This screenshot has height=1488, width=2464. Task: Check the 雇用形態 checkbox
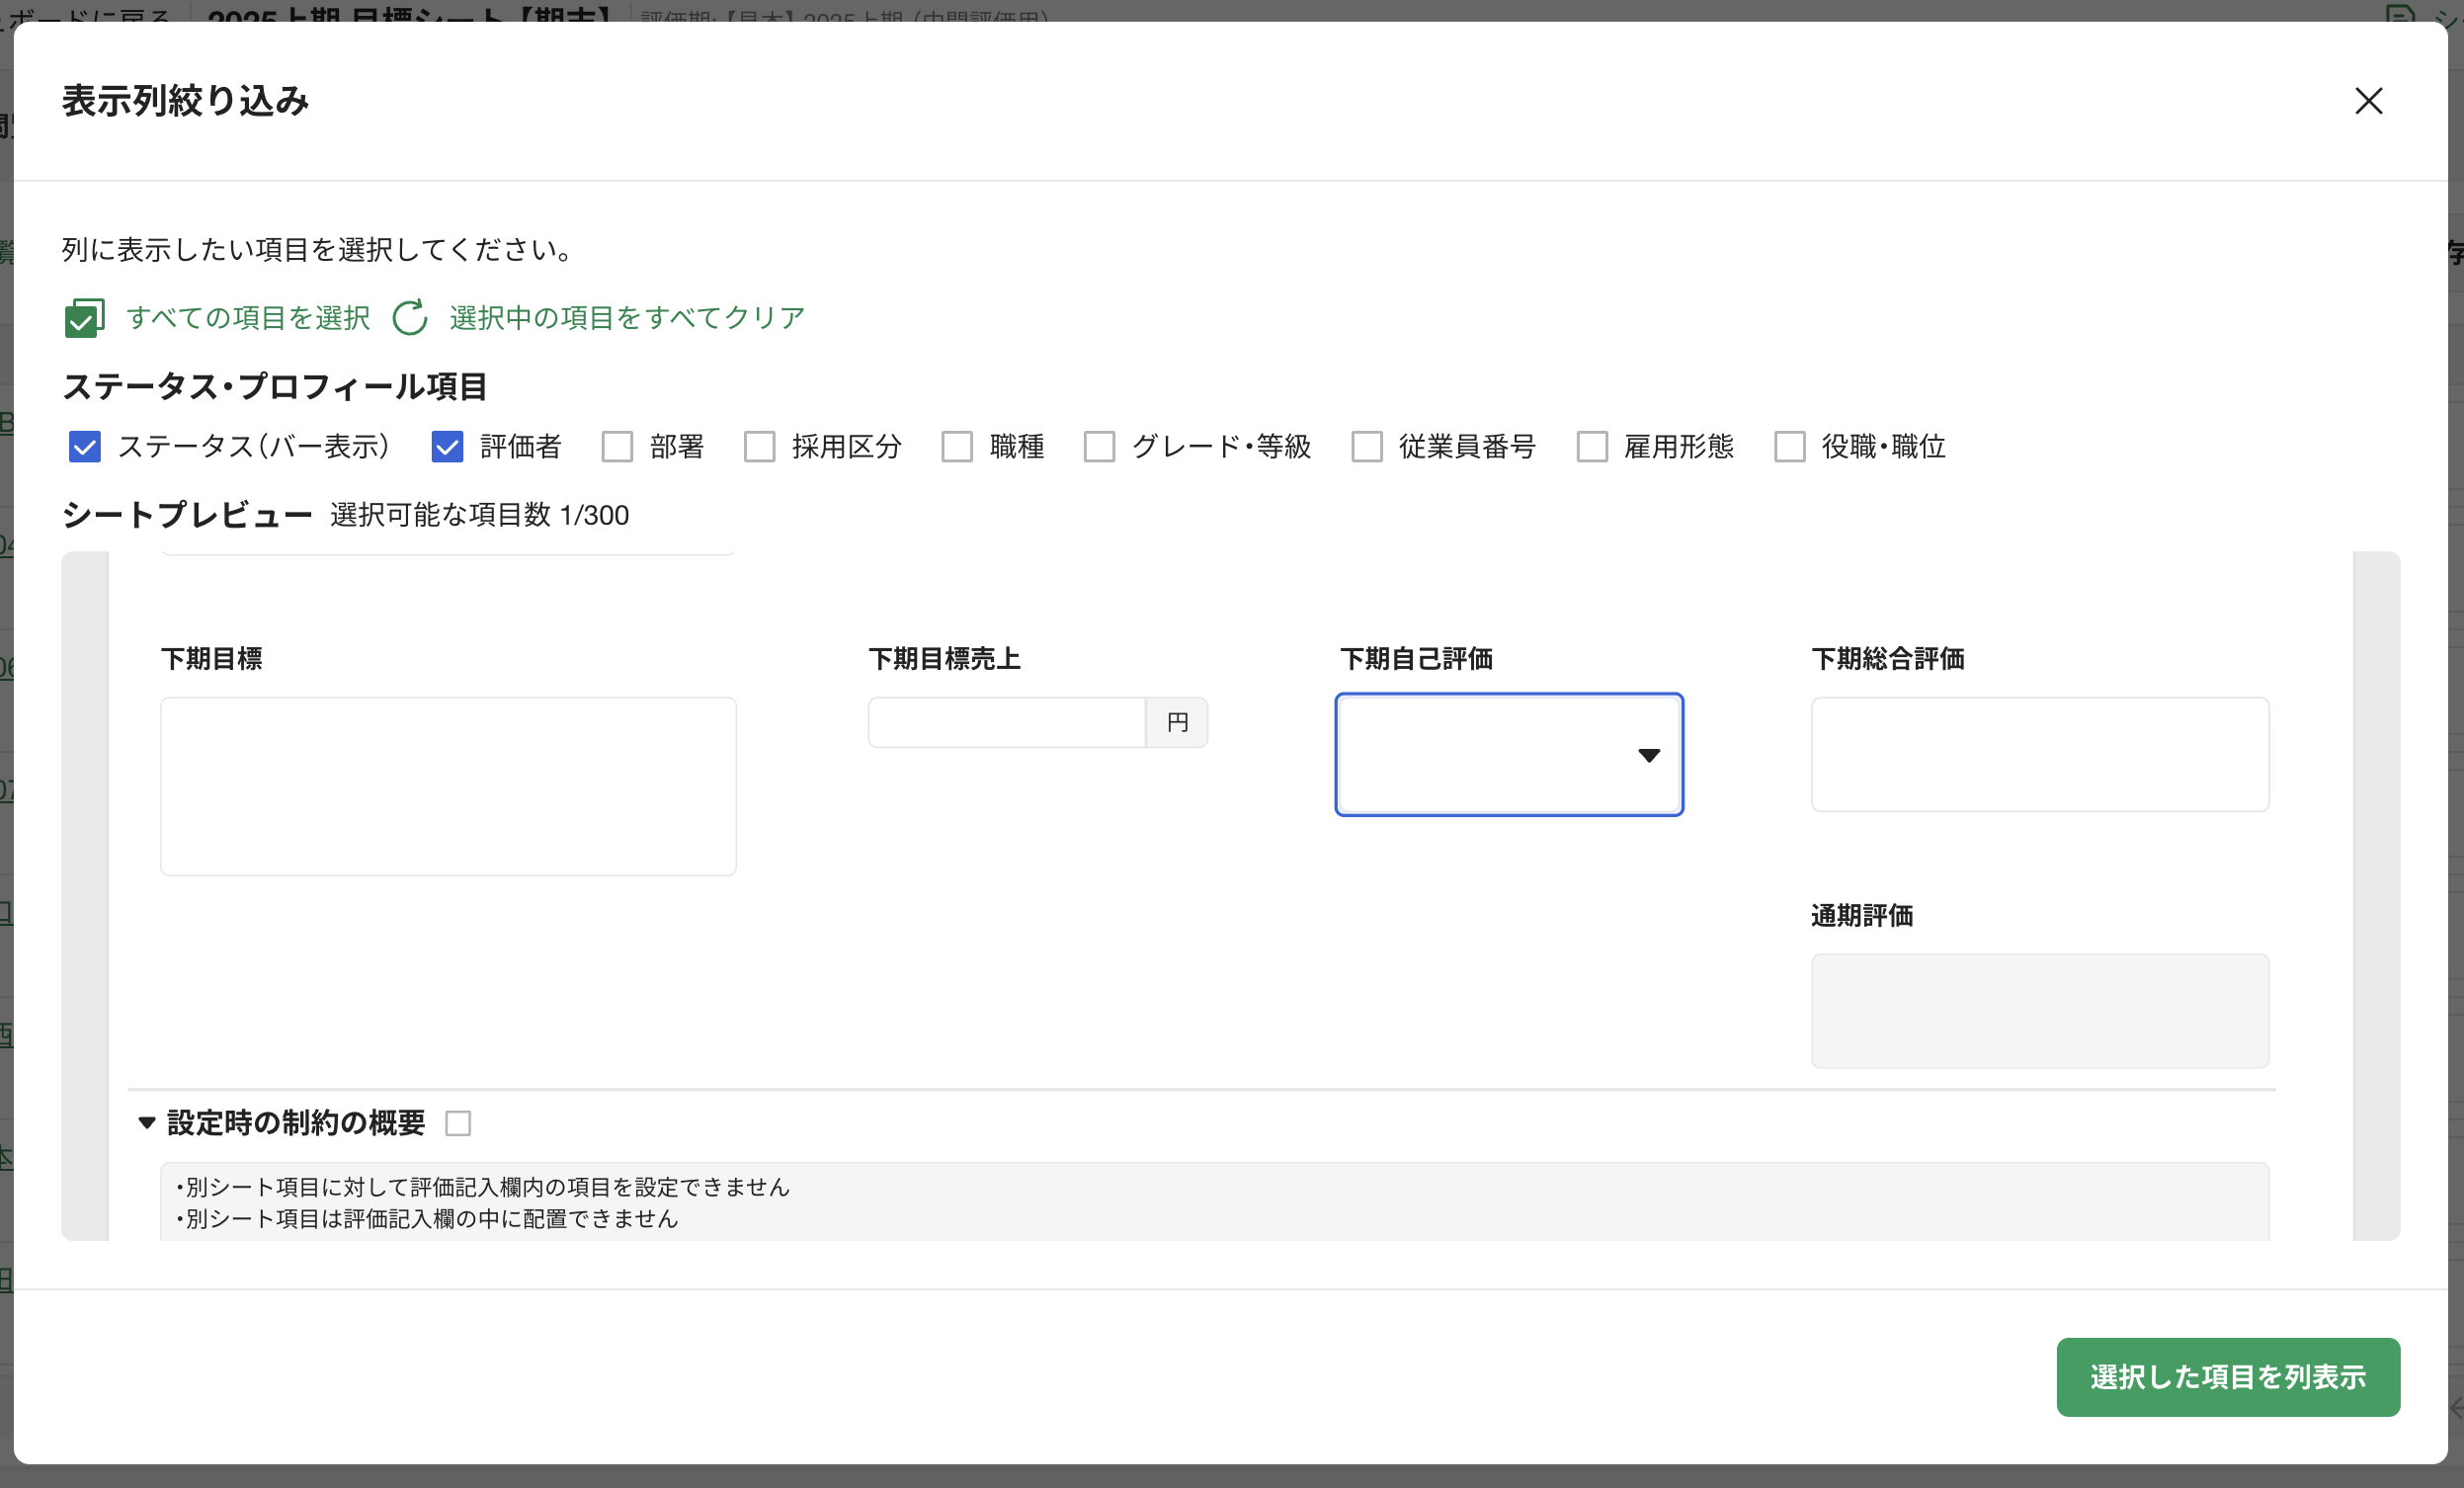point(1592,446)
